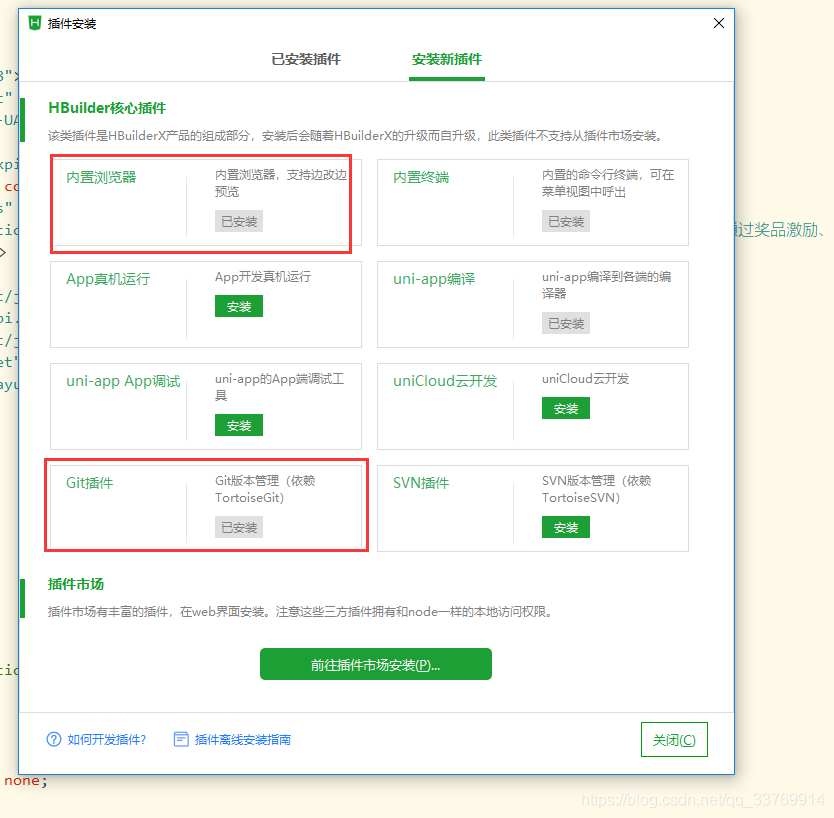Click the uniCloud云开发 description text
This screenshot has width=834, height=818.
click(x=585, y=379)
